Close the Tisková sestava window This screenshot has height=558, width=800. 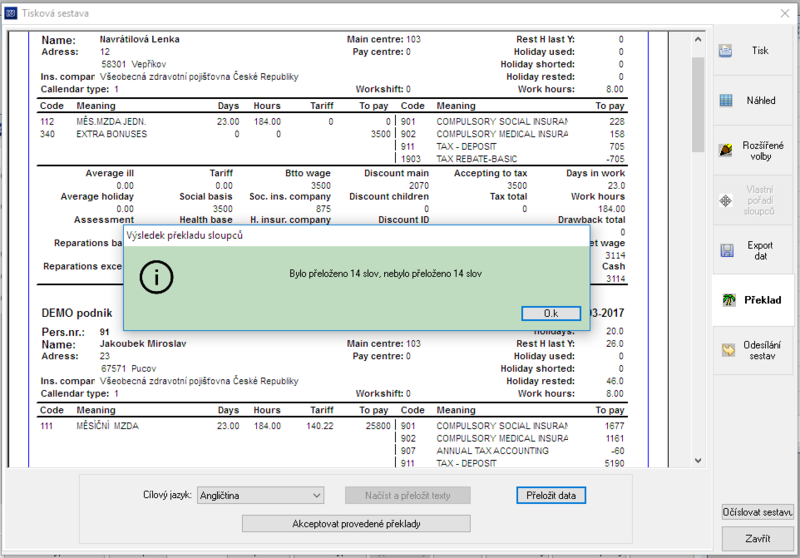pyautogui.click(x=785, y=13)
